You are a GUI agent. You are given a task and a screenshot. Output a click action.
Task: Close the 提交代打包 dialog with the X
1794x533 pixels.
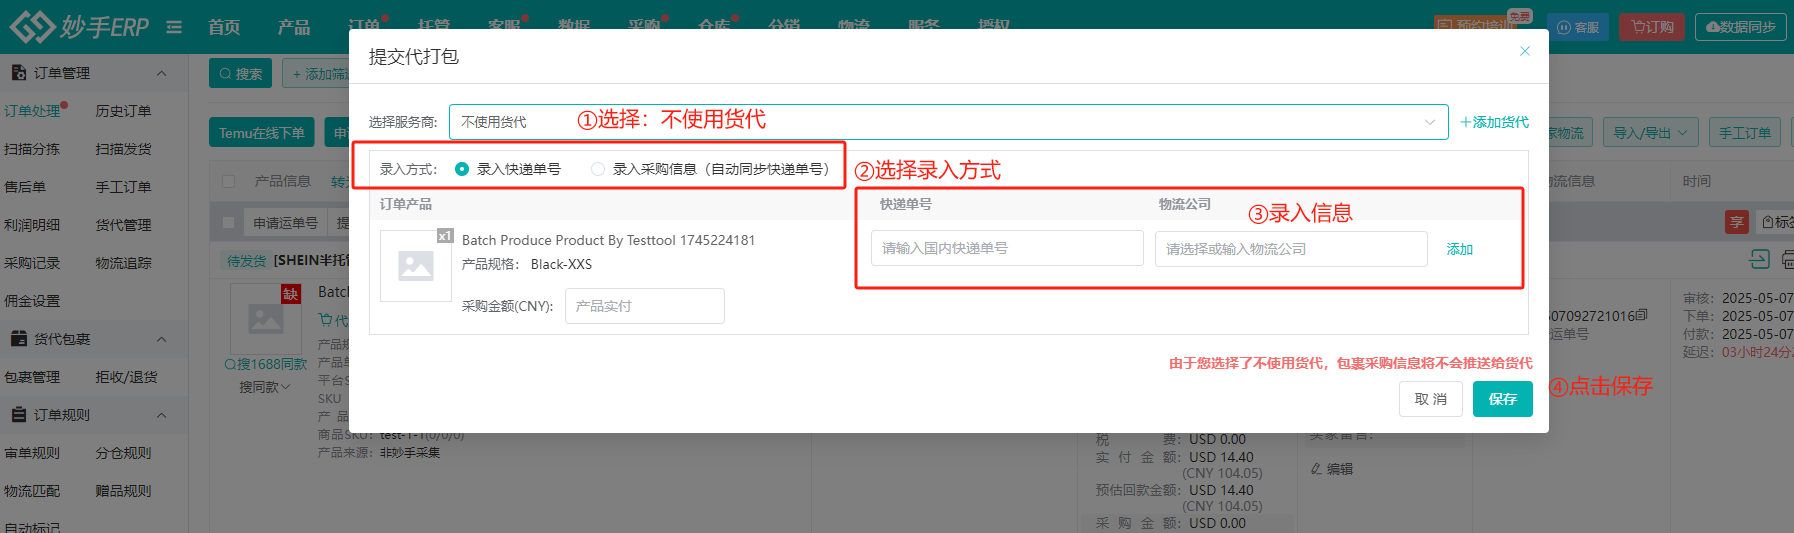coord(1525,51)
